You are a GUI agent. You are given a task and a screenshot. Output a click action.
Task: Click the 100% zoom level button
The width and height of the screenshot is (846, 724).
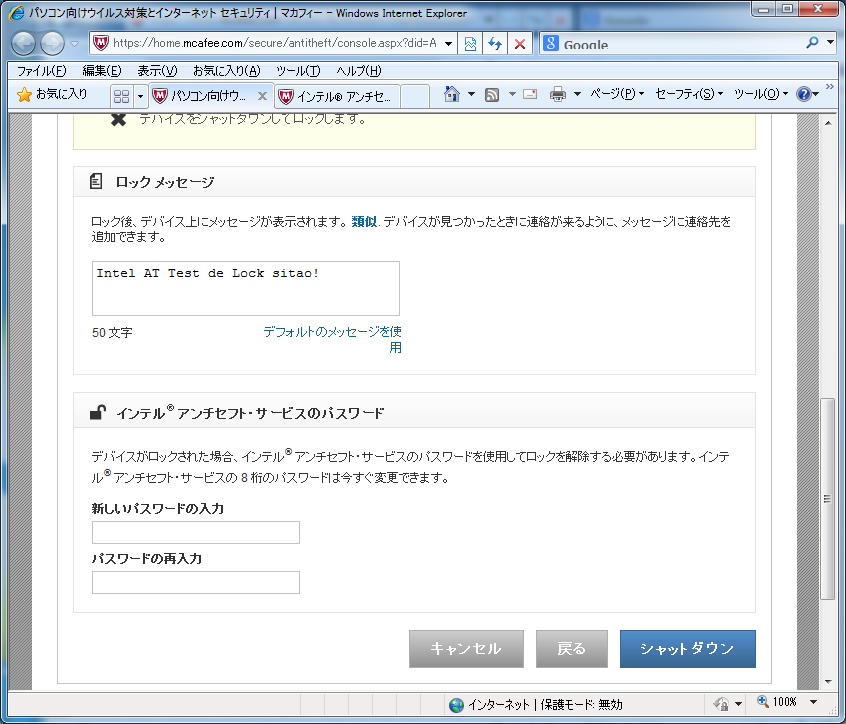(x=777, y=702)
